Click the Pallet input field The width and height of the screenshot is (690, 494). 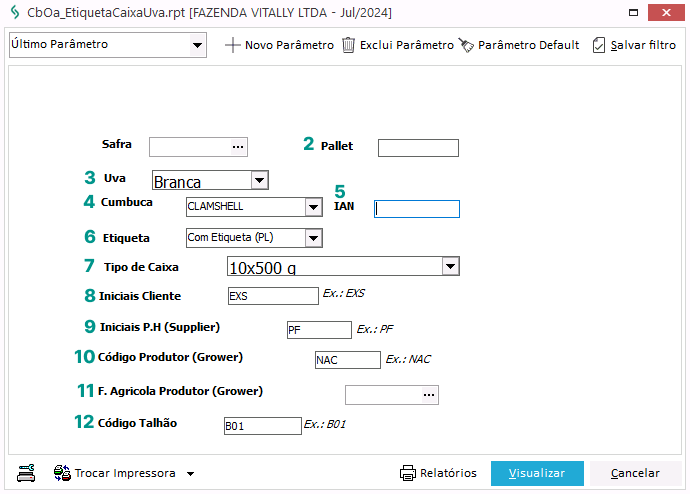(x=418, y=148)
